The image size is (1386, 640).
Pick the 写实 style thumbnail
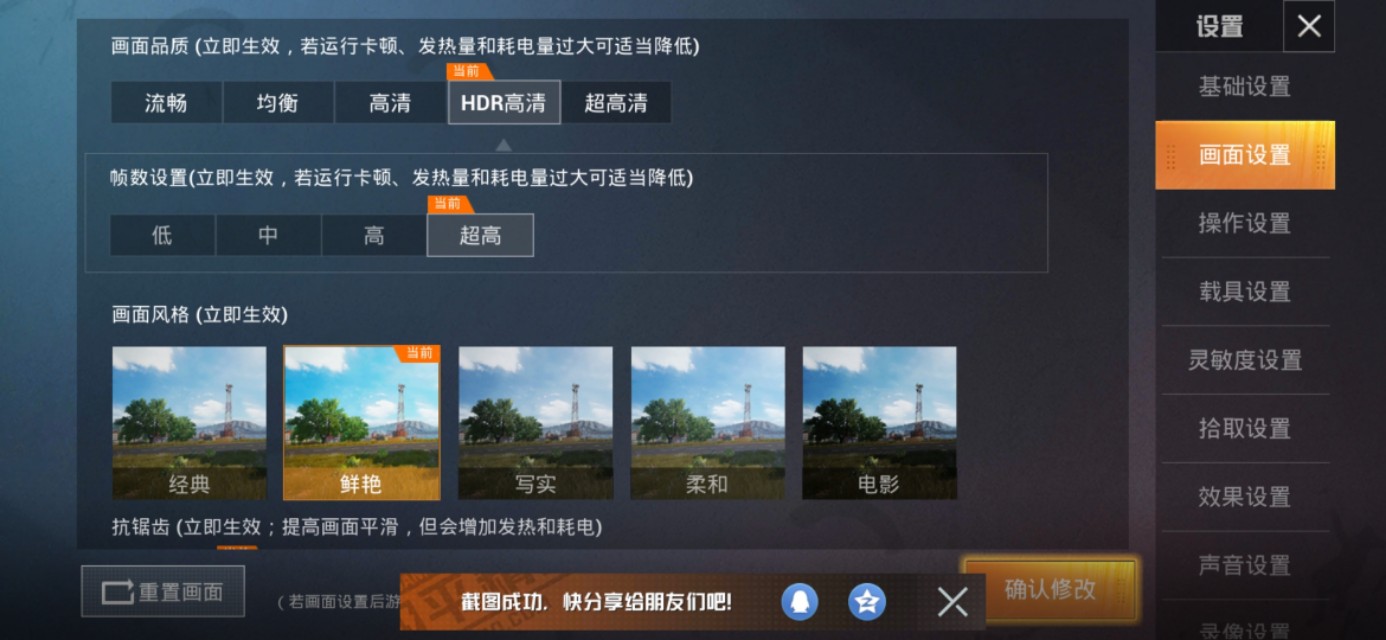[x=536, y=423]
